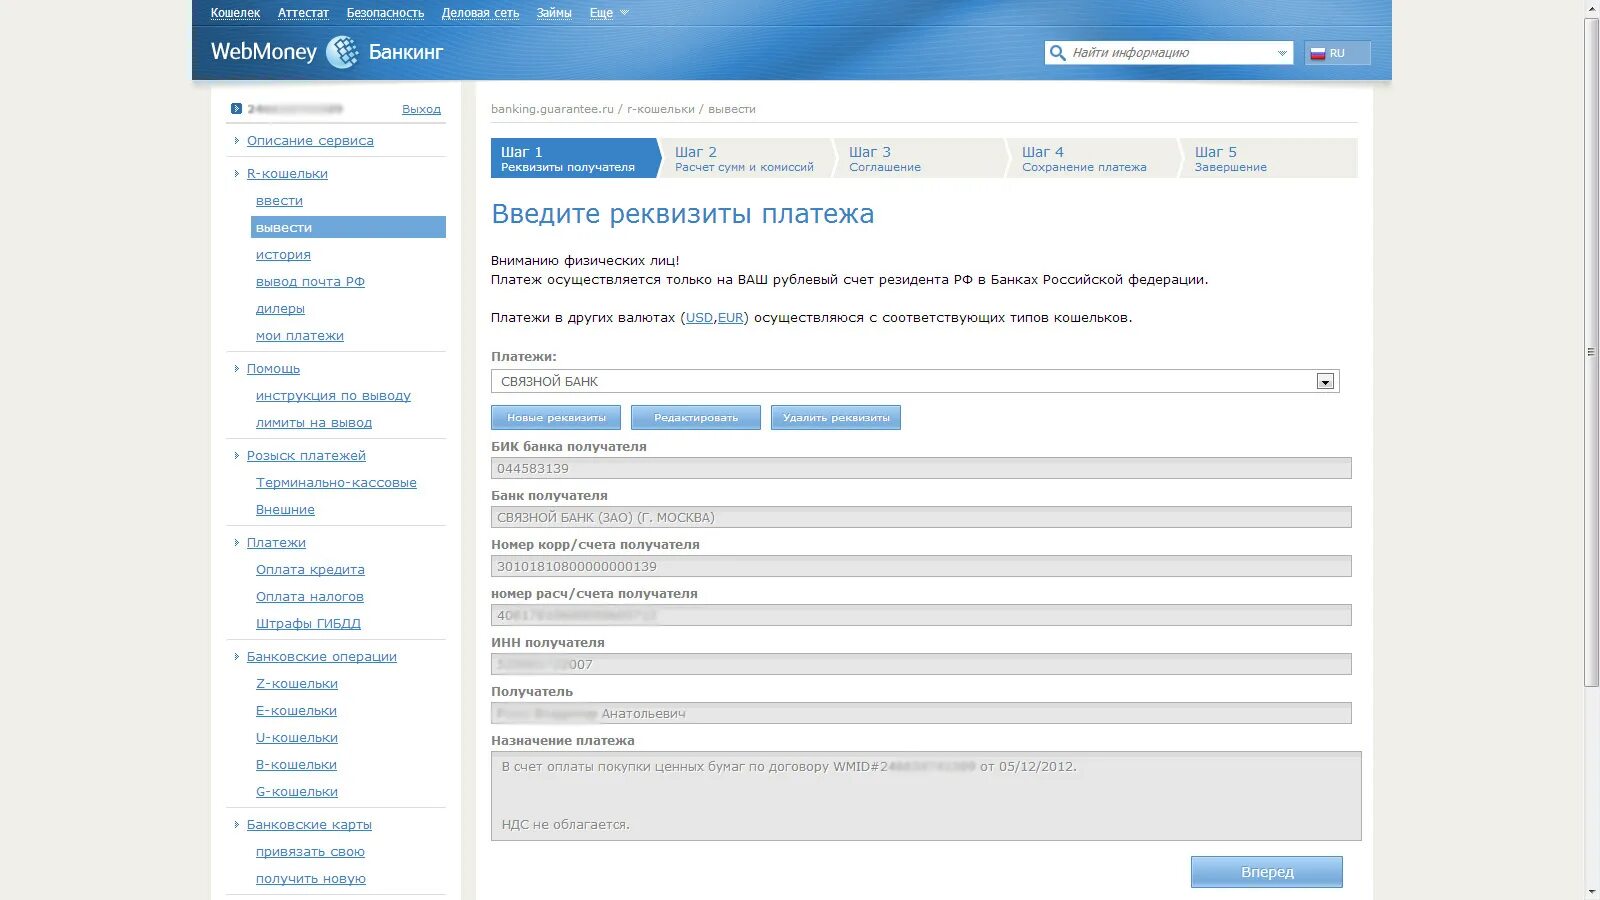The height and width of the screenshot is (900, 1600).
Task: Click the Номер корр/счета получателя field
Action: click(x=921, y=566)
